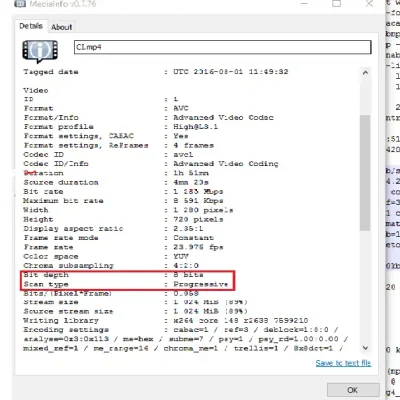Click the MediaInfo film-strip info icon
The width and height of the screenshot is (400, 400).
40,52
